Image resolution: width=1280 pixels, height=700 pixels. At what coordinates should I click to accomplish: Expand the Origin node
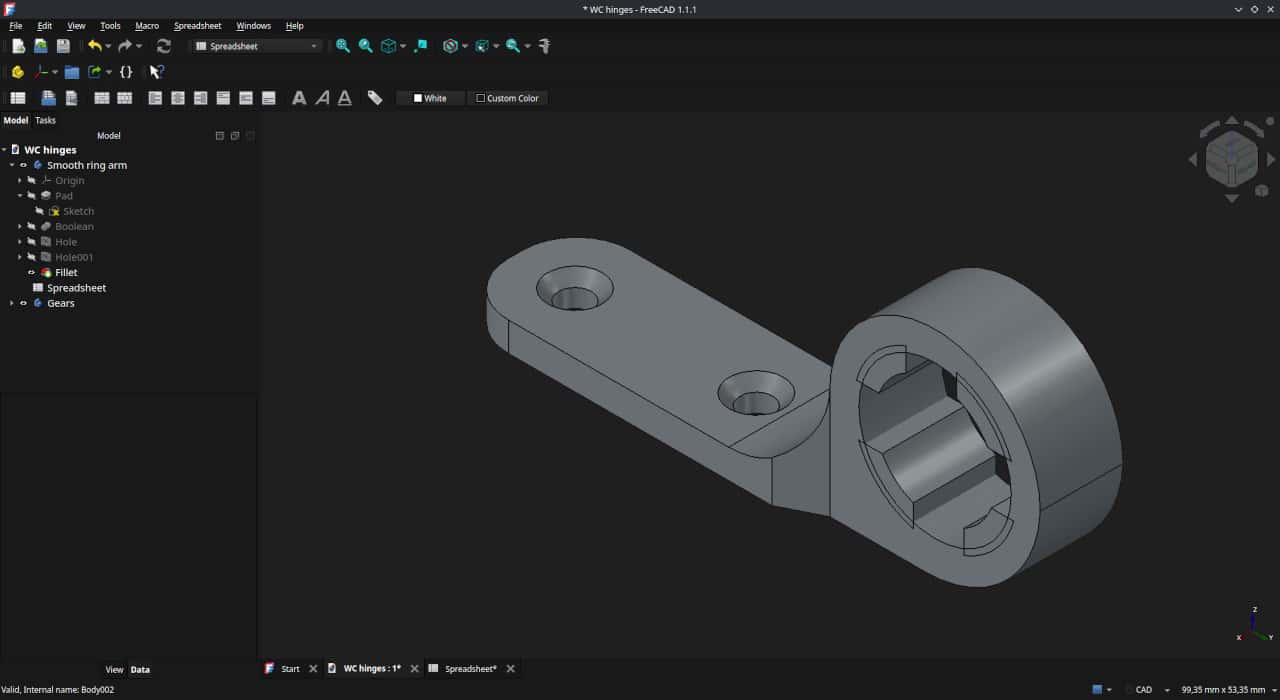[20, 181]
